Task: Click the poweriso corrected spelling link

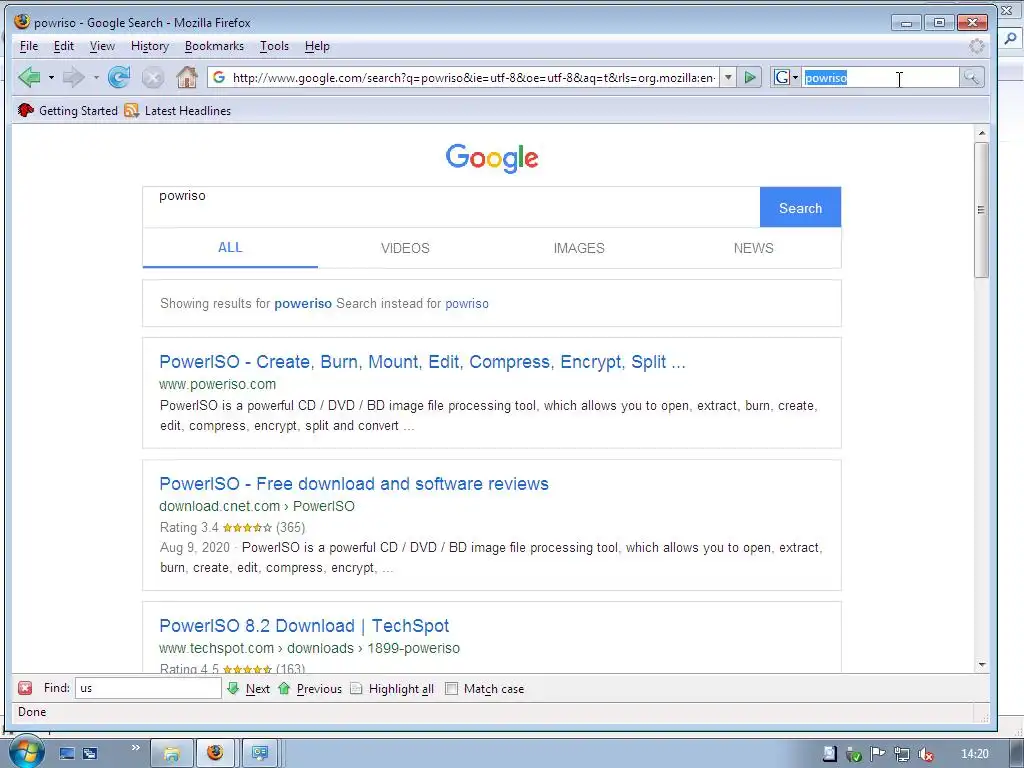Action: [x=303, y=304]
